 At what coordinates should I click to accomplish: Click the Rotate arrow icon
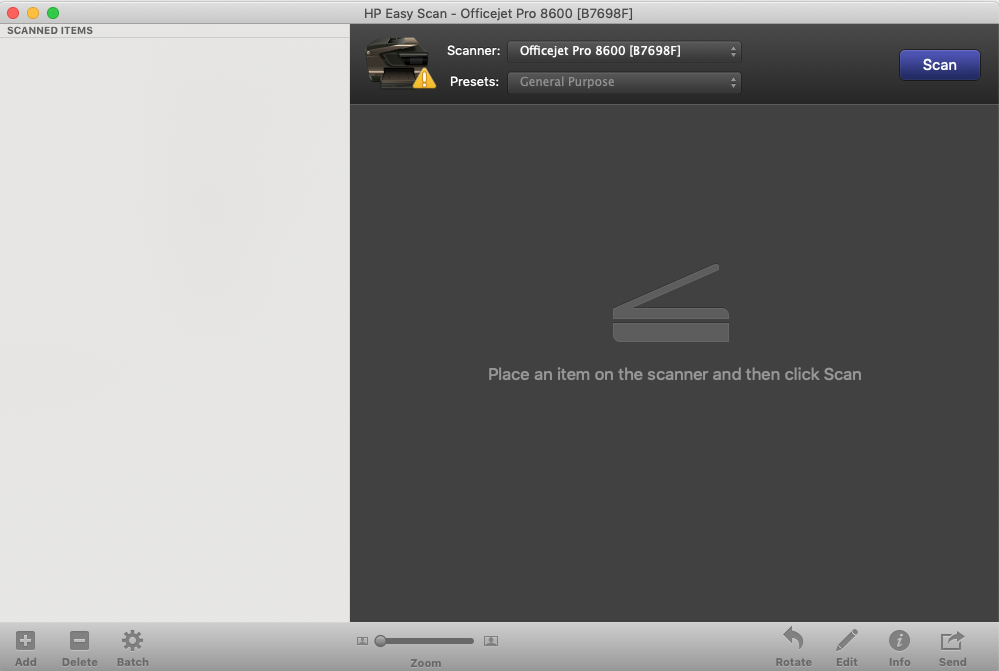coord(793,639)
